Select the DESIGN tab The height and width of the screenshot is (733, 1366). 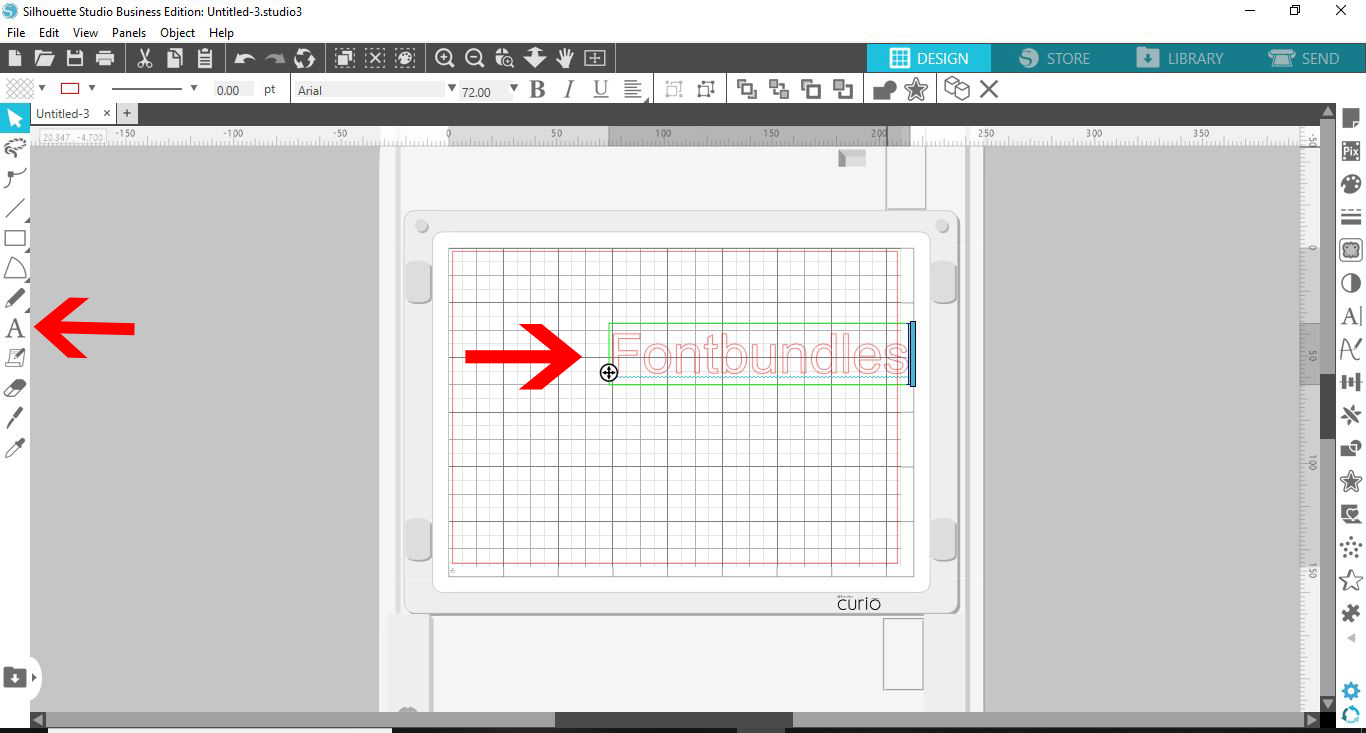point(929,58)
